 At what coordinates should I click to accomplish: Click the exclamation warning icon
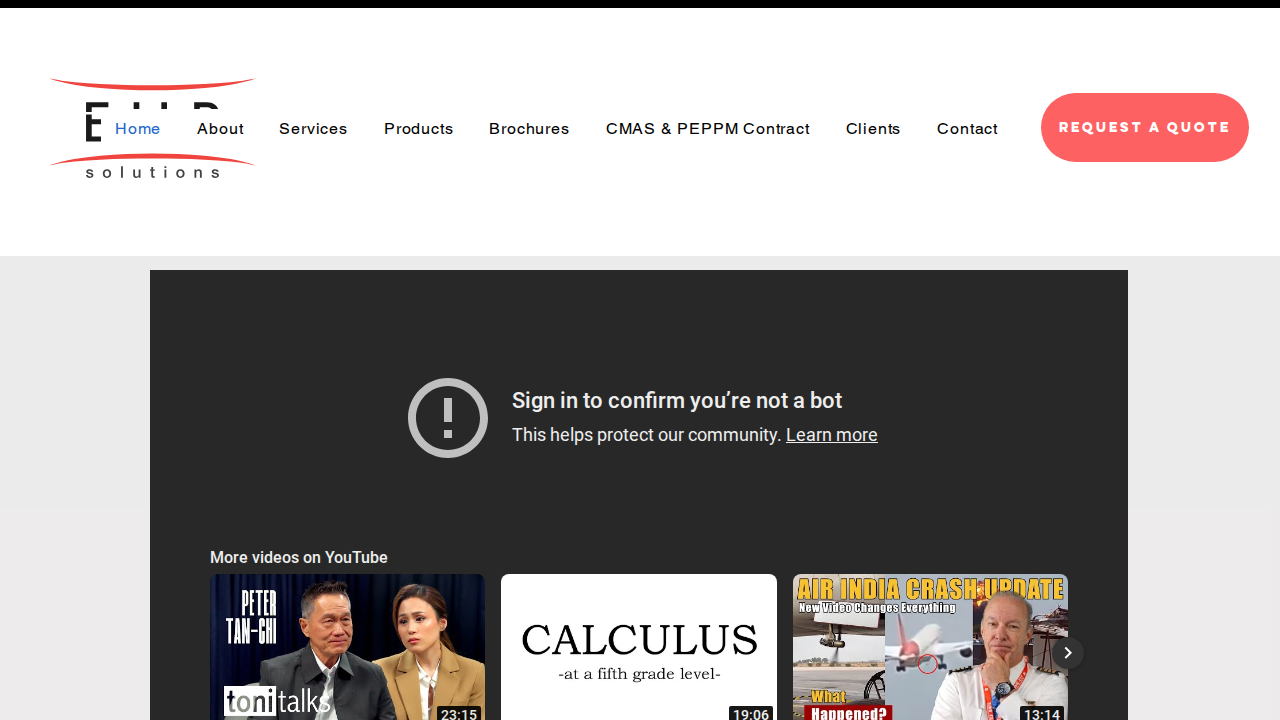click(448, 418)
